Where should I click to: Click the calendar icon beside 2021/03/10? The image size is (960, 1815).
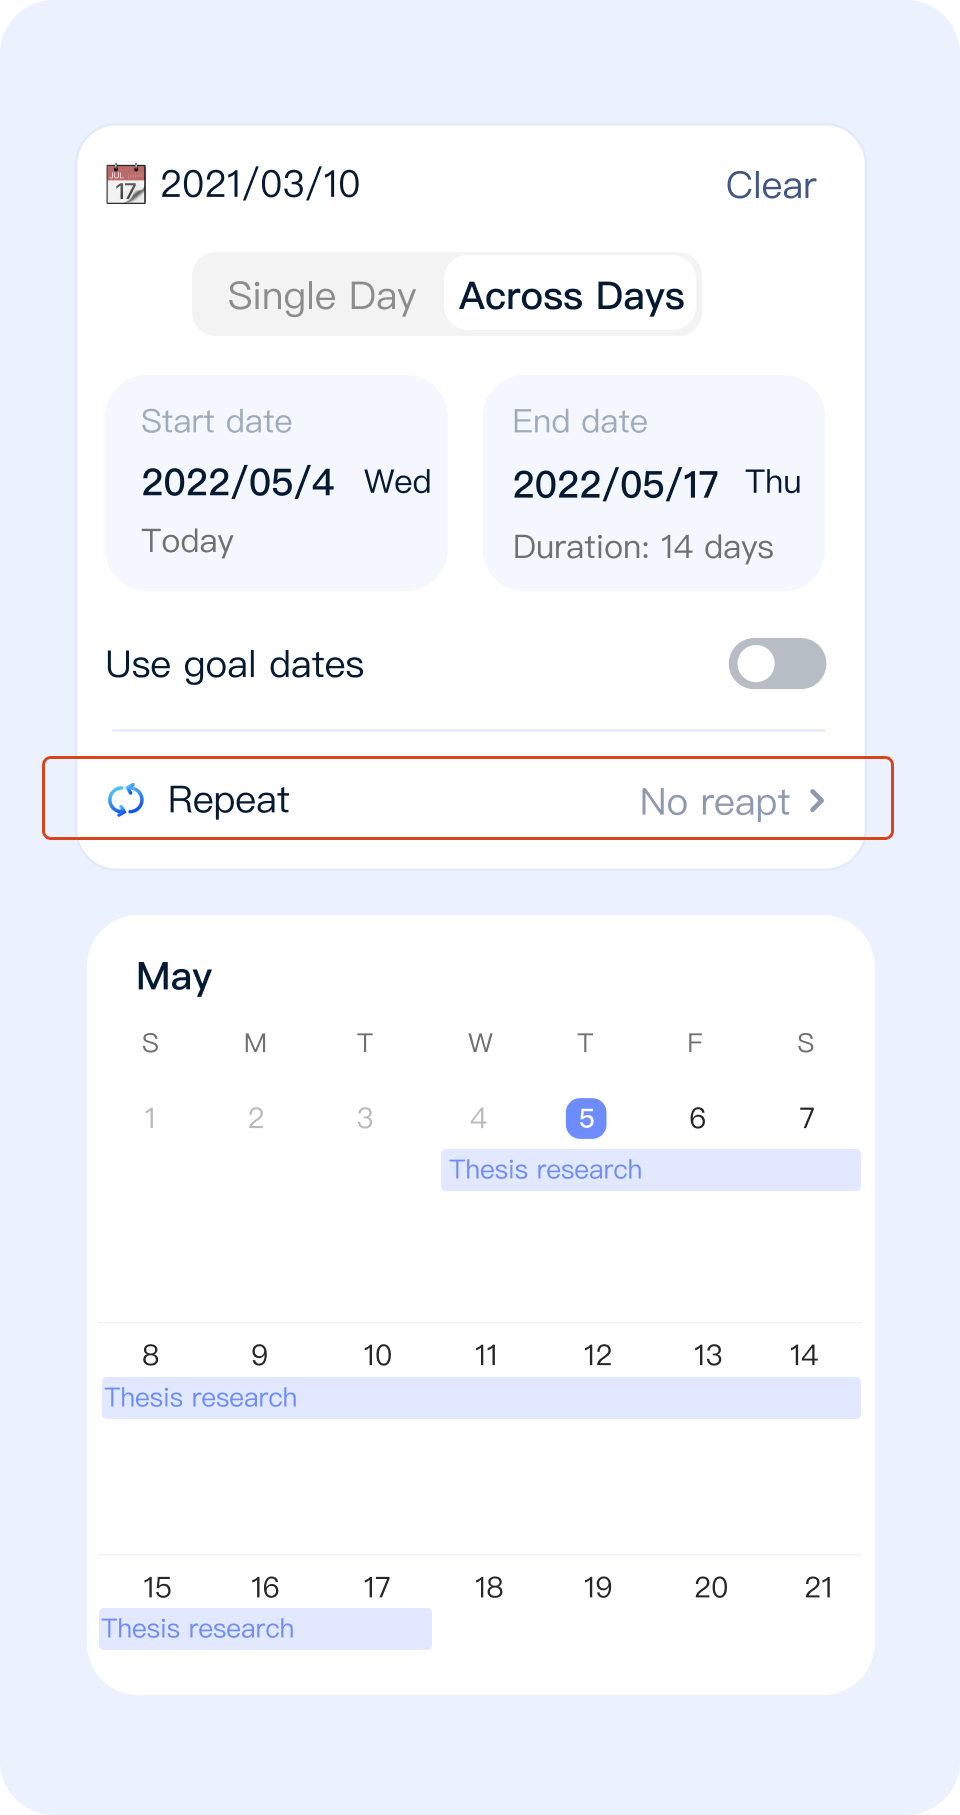pos(126,185)
